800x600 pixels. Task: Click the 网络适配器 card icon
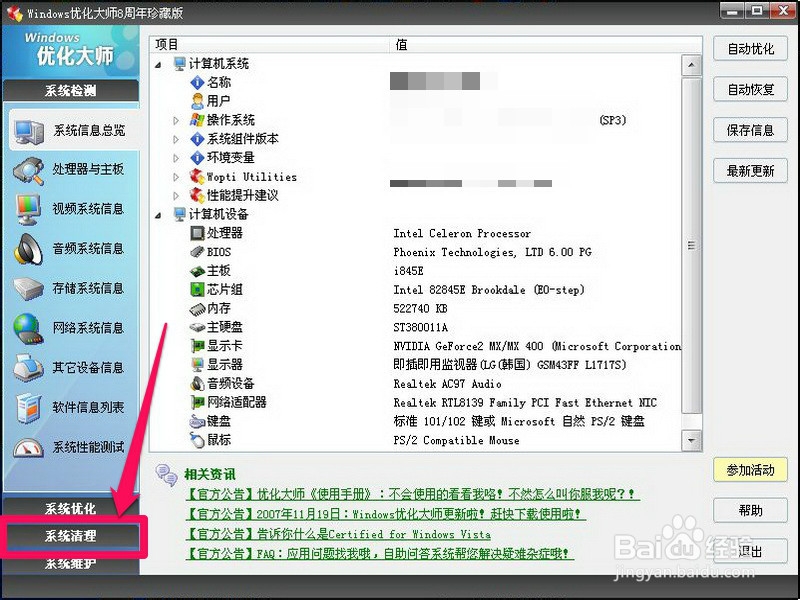coord(197,402)
